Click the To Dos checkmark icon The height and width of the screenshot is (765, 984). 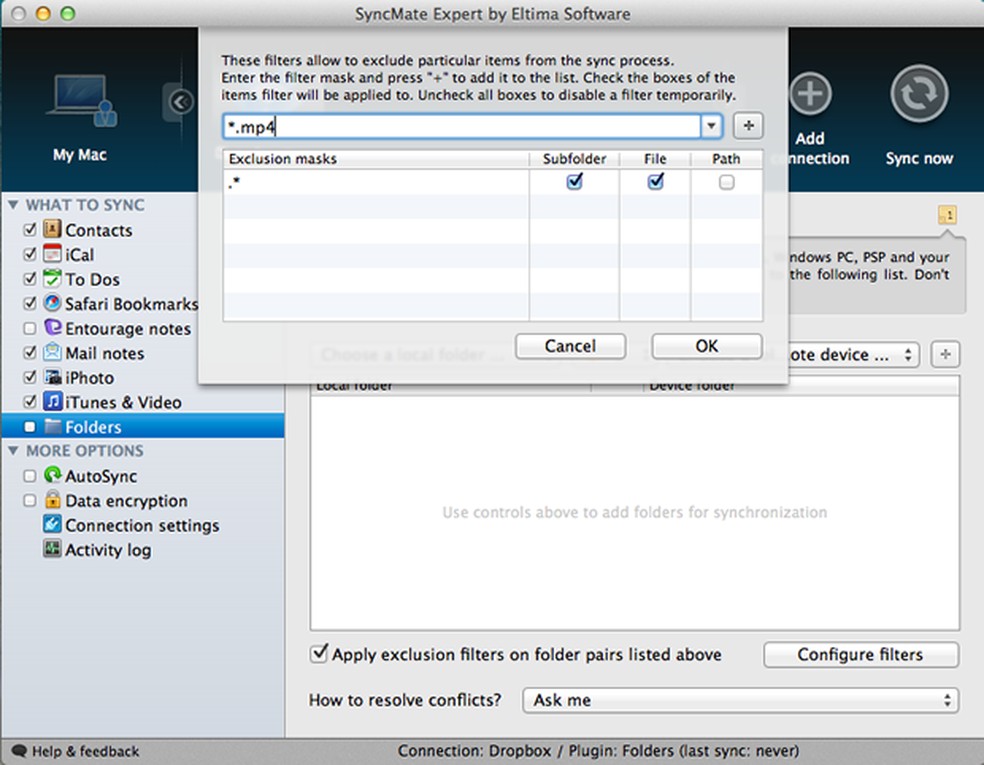tap(52, 278)
